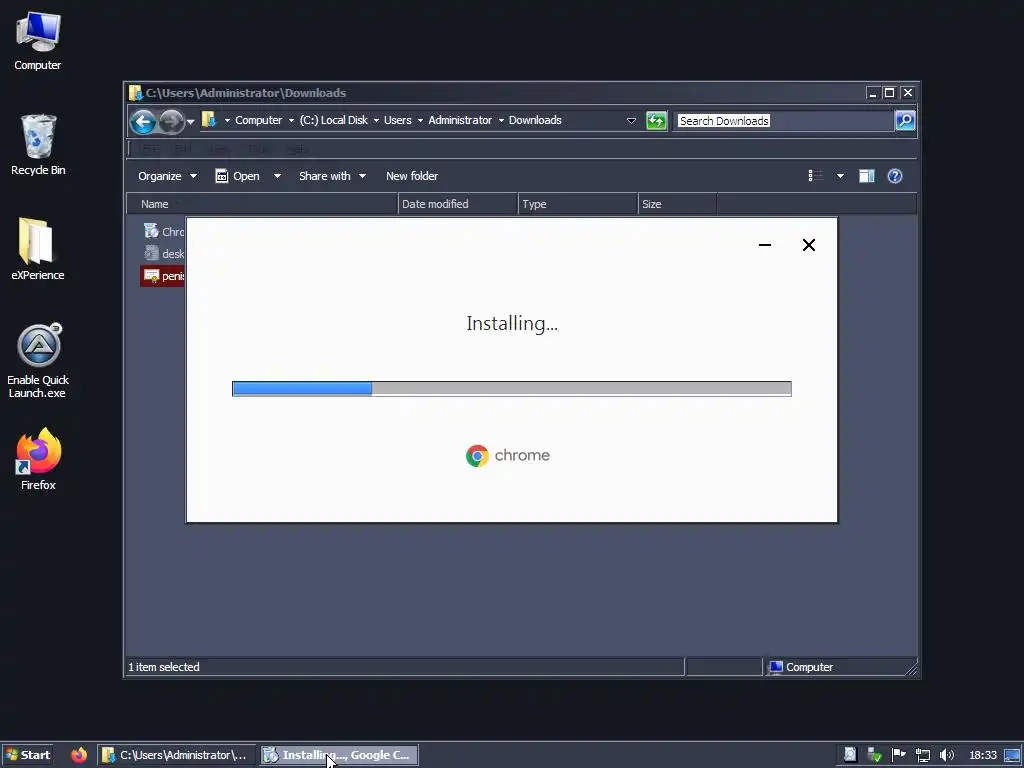Expand arrow before Administrator in breadcrumb

pos(420,120)
